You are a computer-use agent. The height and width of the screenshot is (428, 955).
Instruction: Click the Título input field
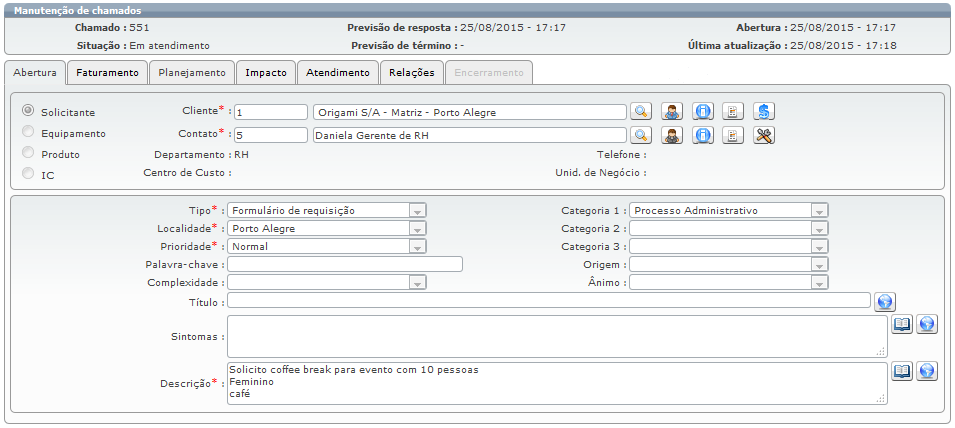[549, 301]
